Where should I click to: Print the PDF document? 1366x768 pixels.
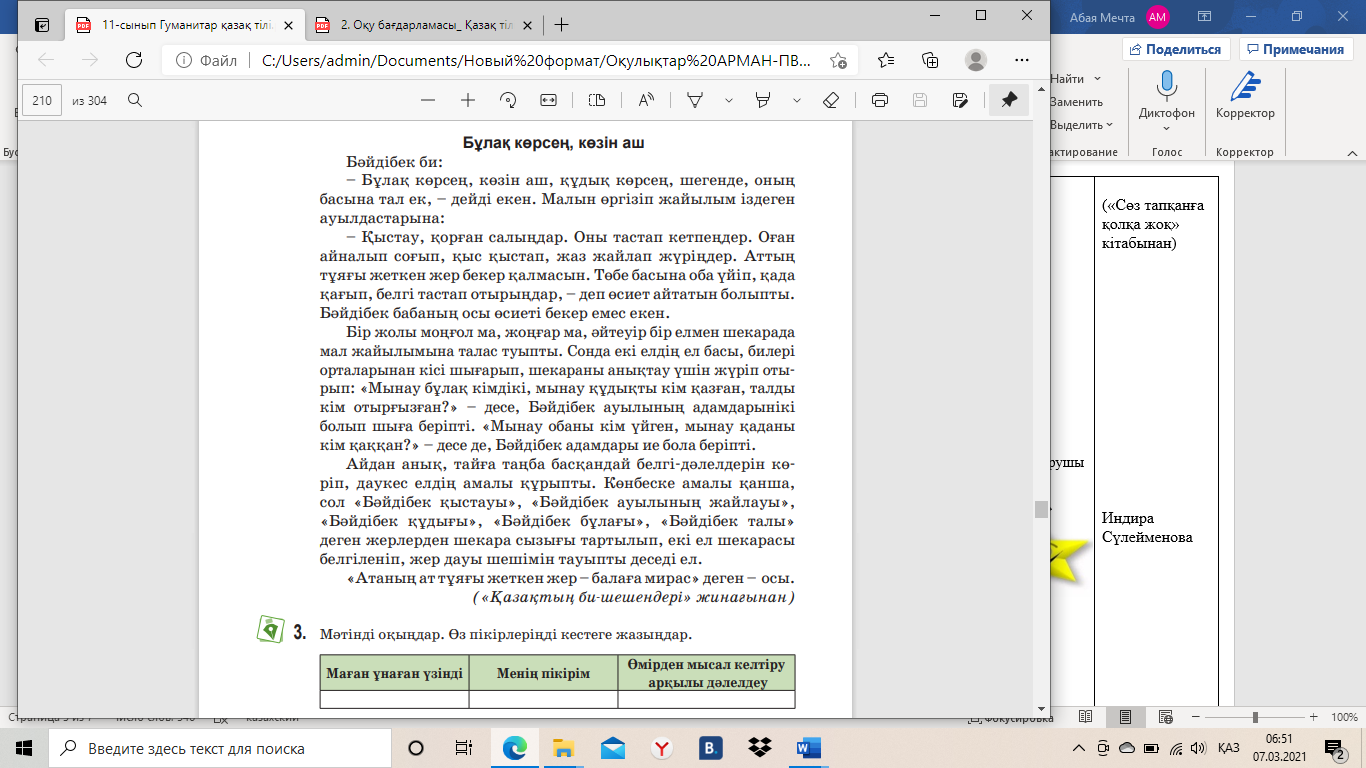[x=880, y=100]
